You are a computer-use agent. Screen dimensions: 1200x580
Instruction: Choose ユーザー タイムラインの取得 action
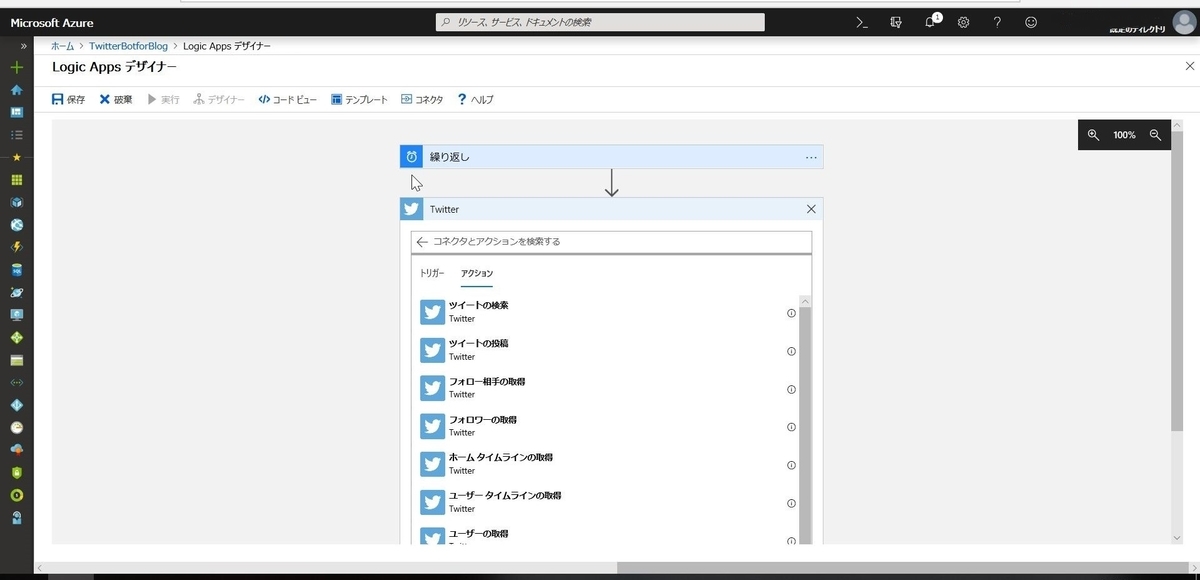(x=605, y=502)
